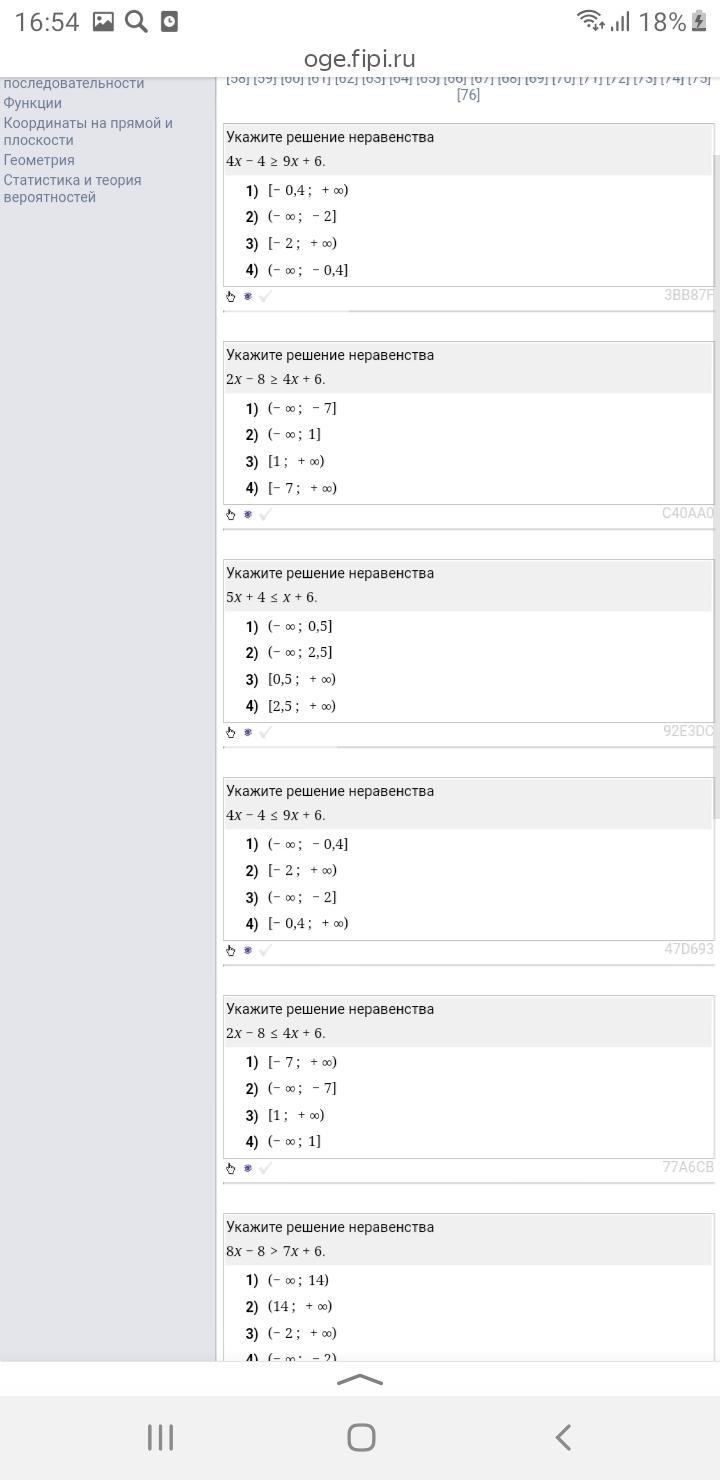The image size is (720, 1480).
Task: Click the hand icon under task 47D693
Action: [x=231, y=950]
